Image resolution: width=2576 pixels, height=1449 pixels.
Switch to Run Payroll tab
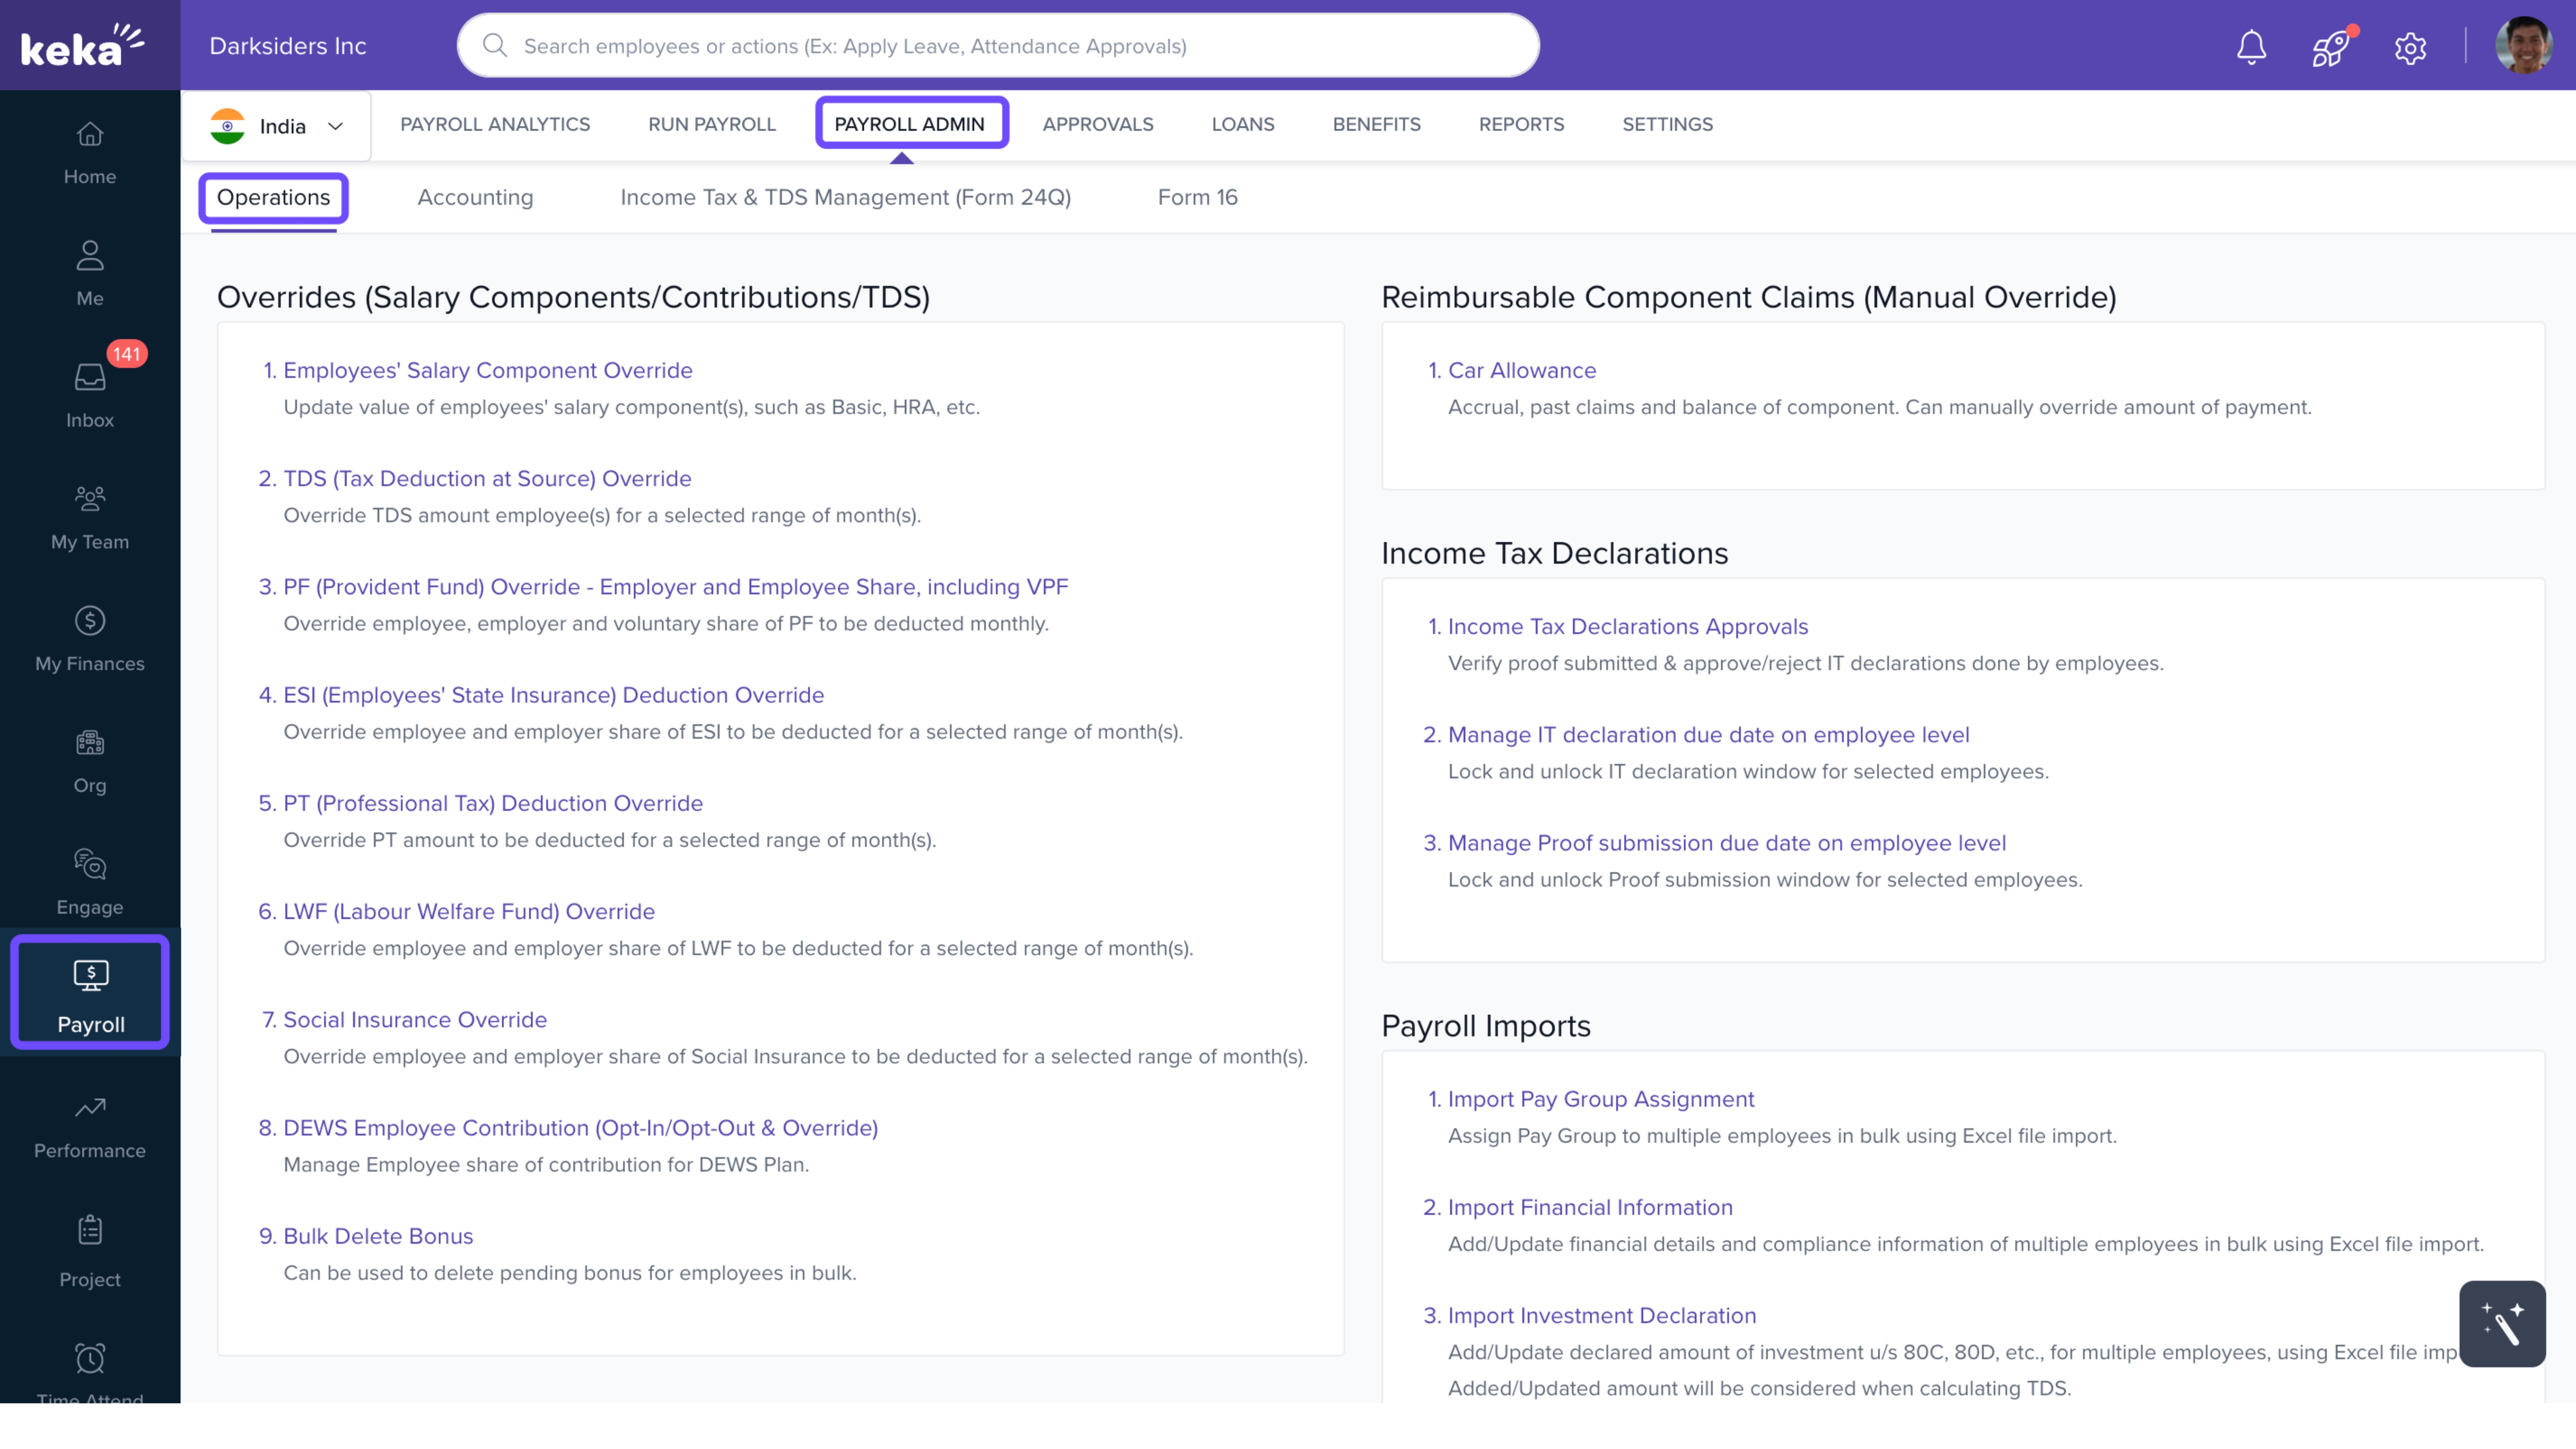click(x=711, y=124)
